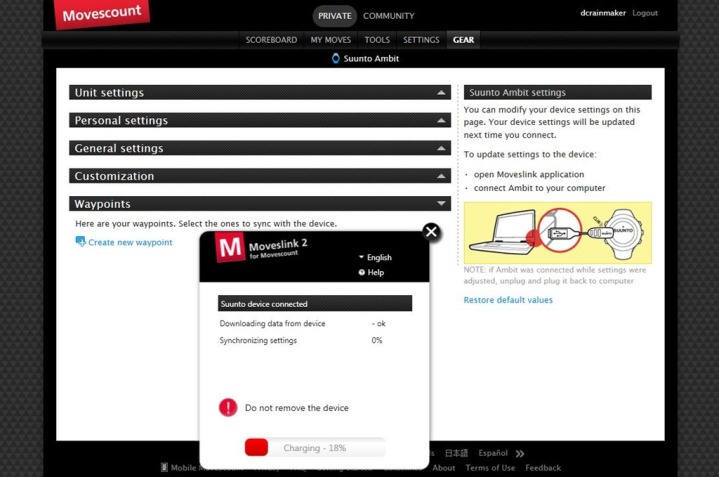Click the red warning exclamation icon
This screenshot has height=477, width=719.
[x=228, y=407]
